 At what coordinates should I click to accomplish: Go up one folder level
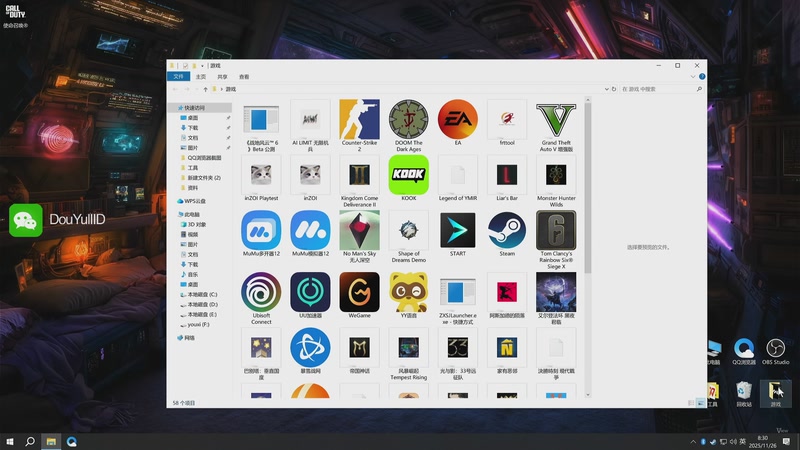[205, 89]
